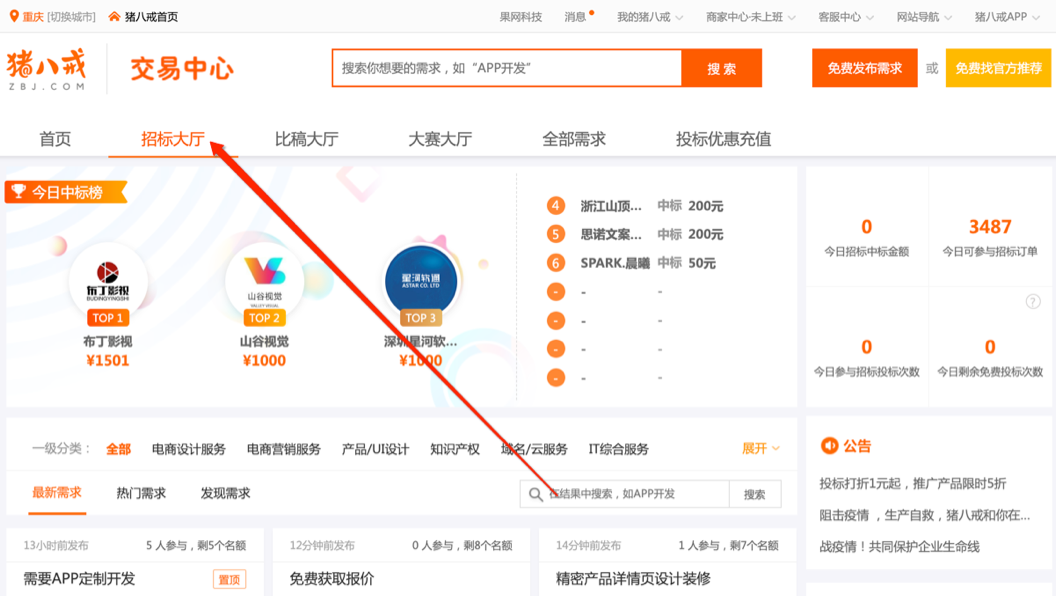Click the 今日剩余免费投标次数 label
Image resolution: width=1056 pixels, height=596 pixels.
(x=990, y=372)
